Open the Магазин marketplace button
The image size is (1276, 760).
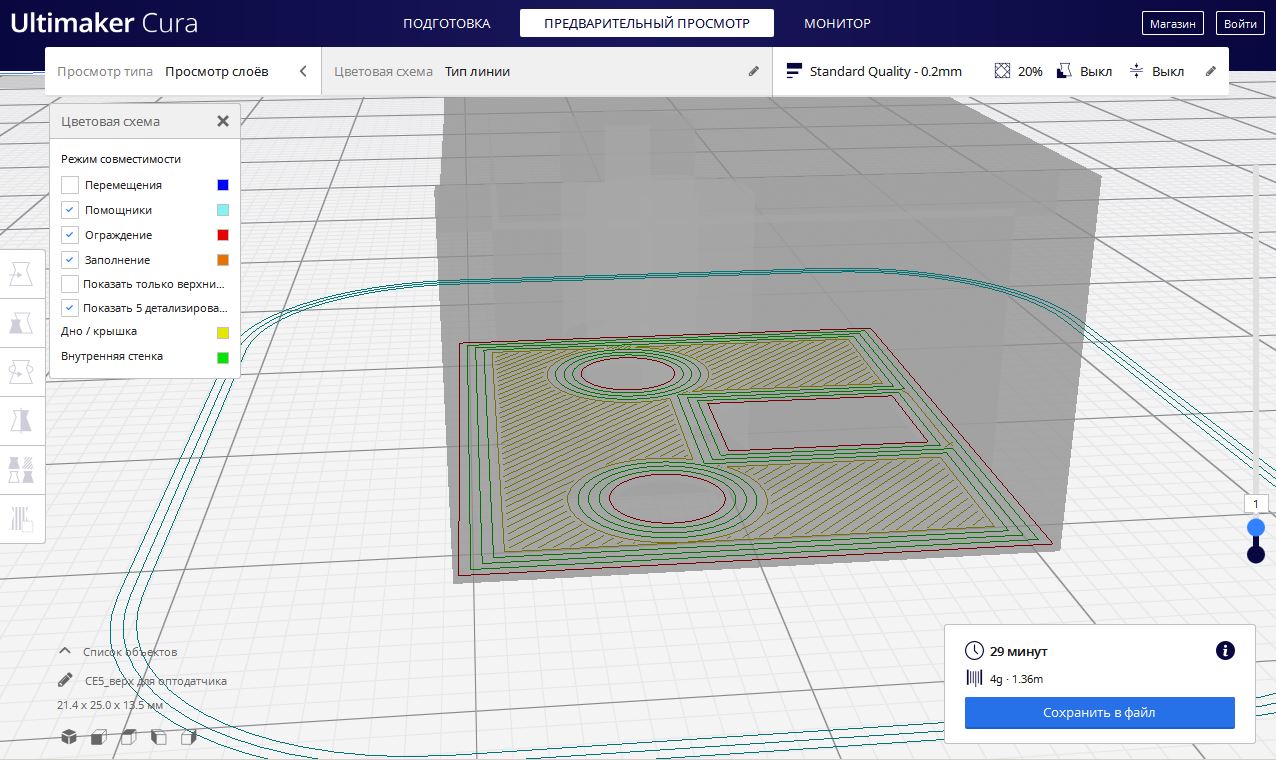pos(1172,23)
